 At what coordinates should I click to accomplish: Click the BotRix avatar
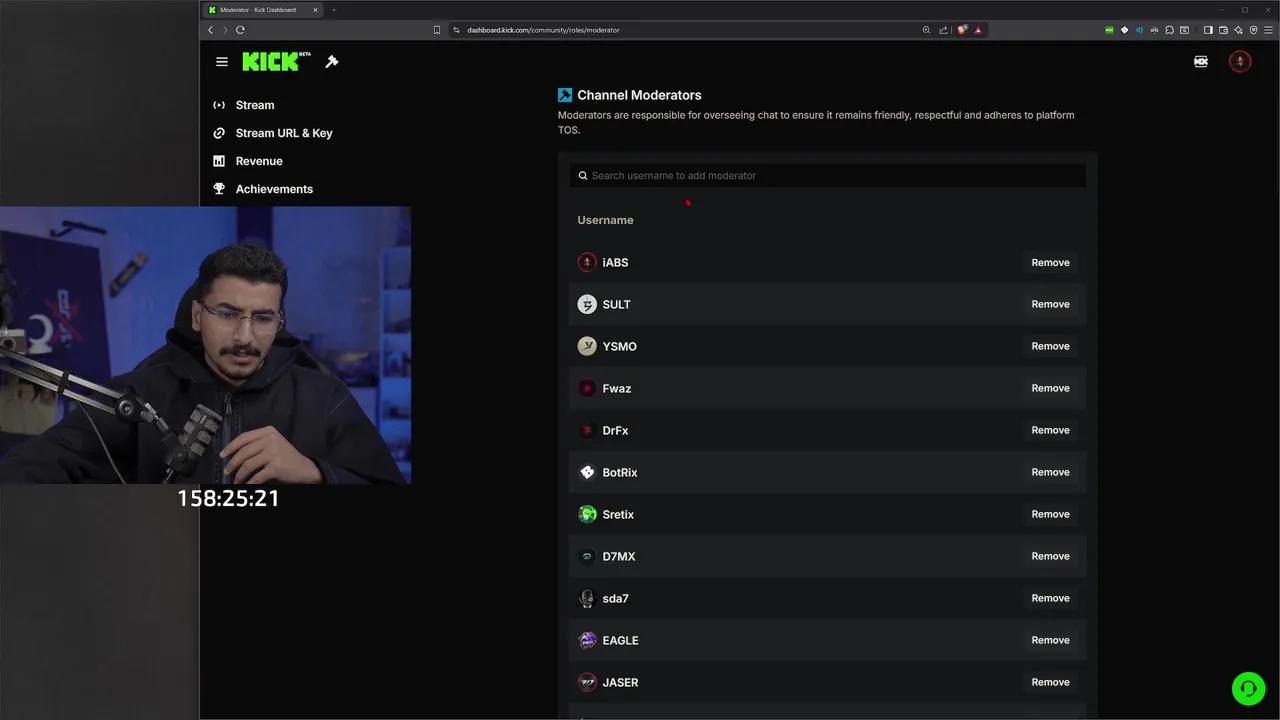[587, 472]
